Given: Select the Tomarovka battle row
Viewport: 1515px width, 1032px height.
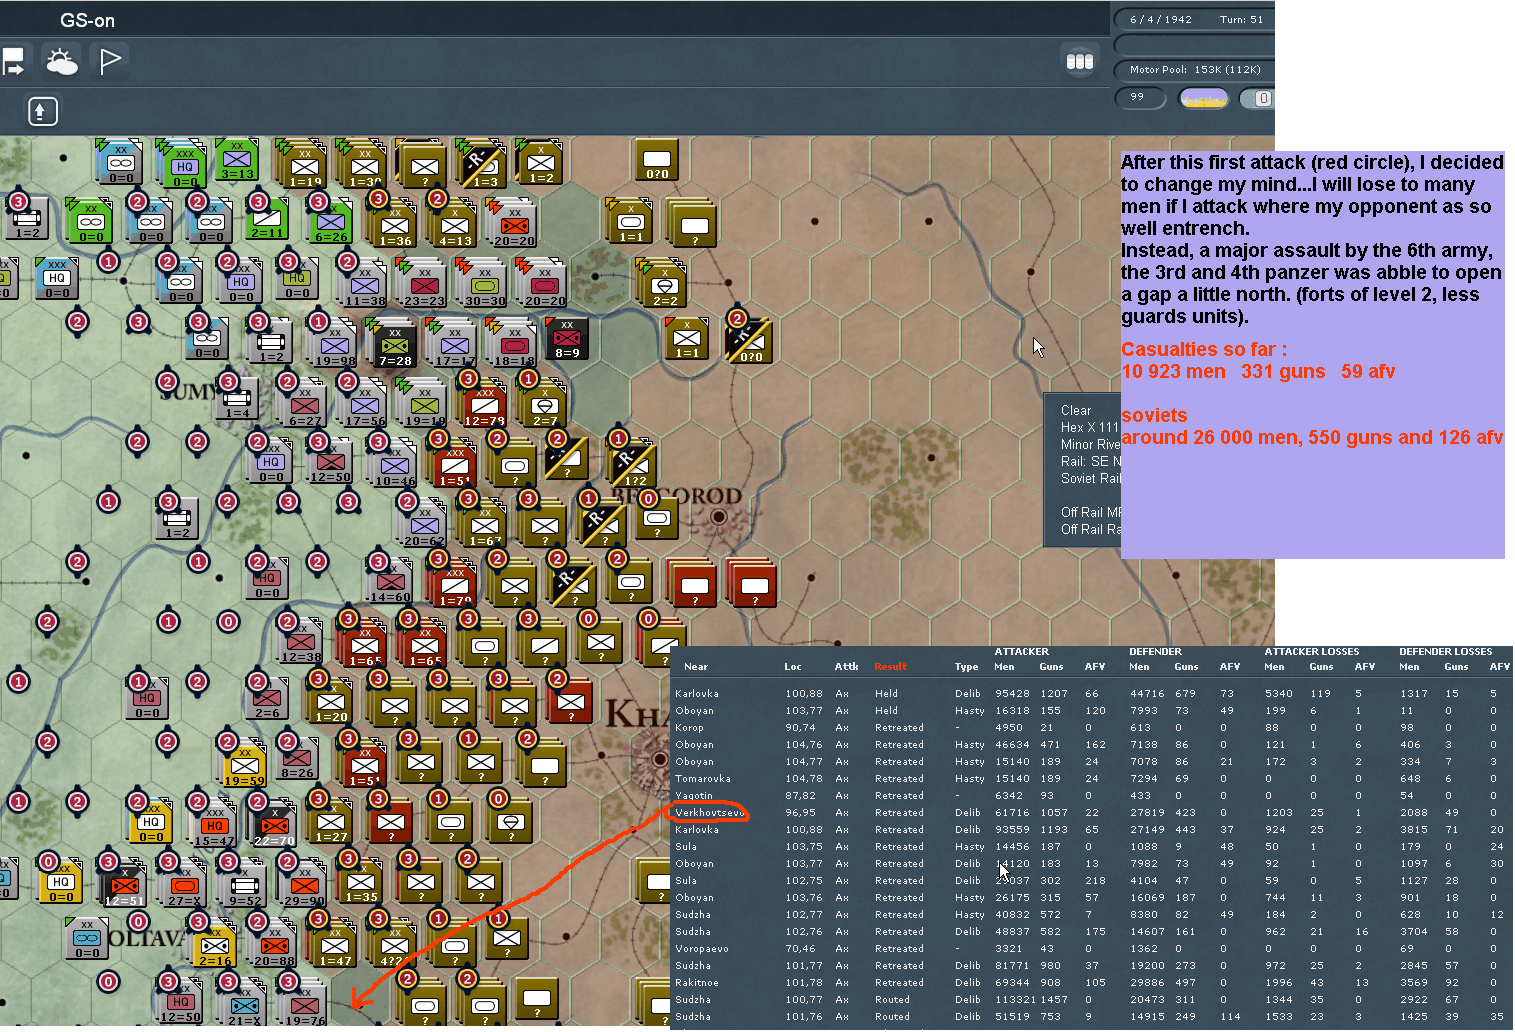Looking at the screenshot, I should (x=1090, y=779).
